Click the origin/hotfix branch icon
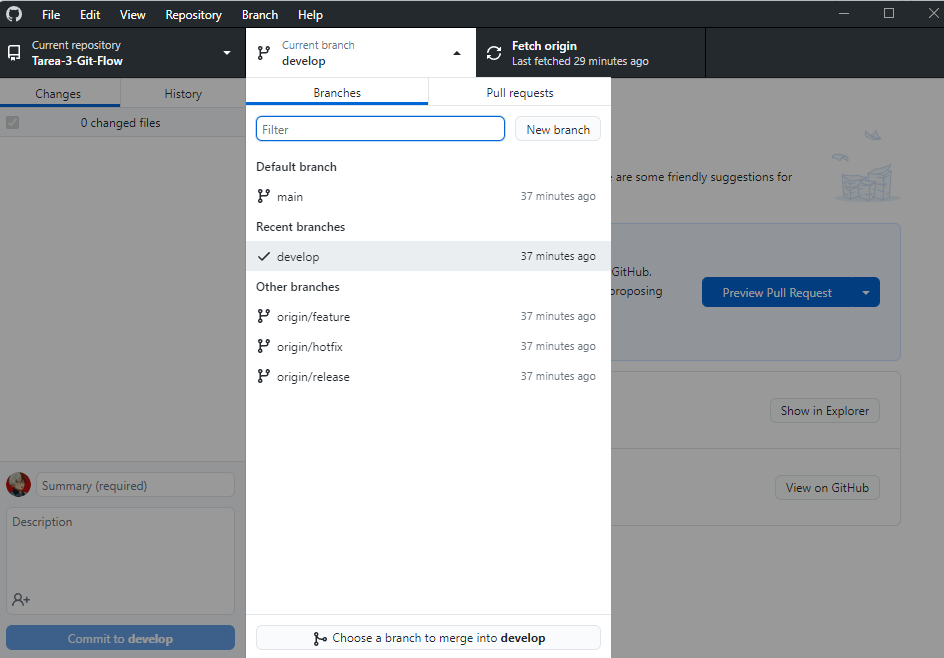 [264, 346]
